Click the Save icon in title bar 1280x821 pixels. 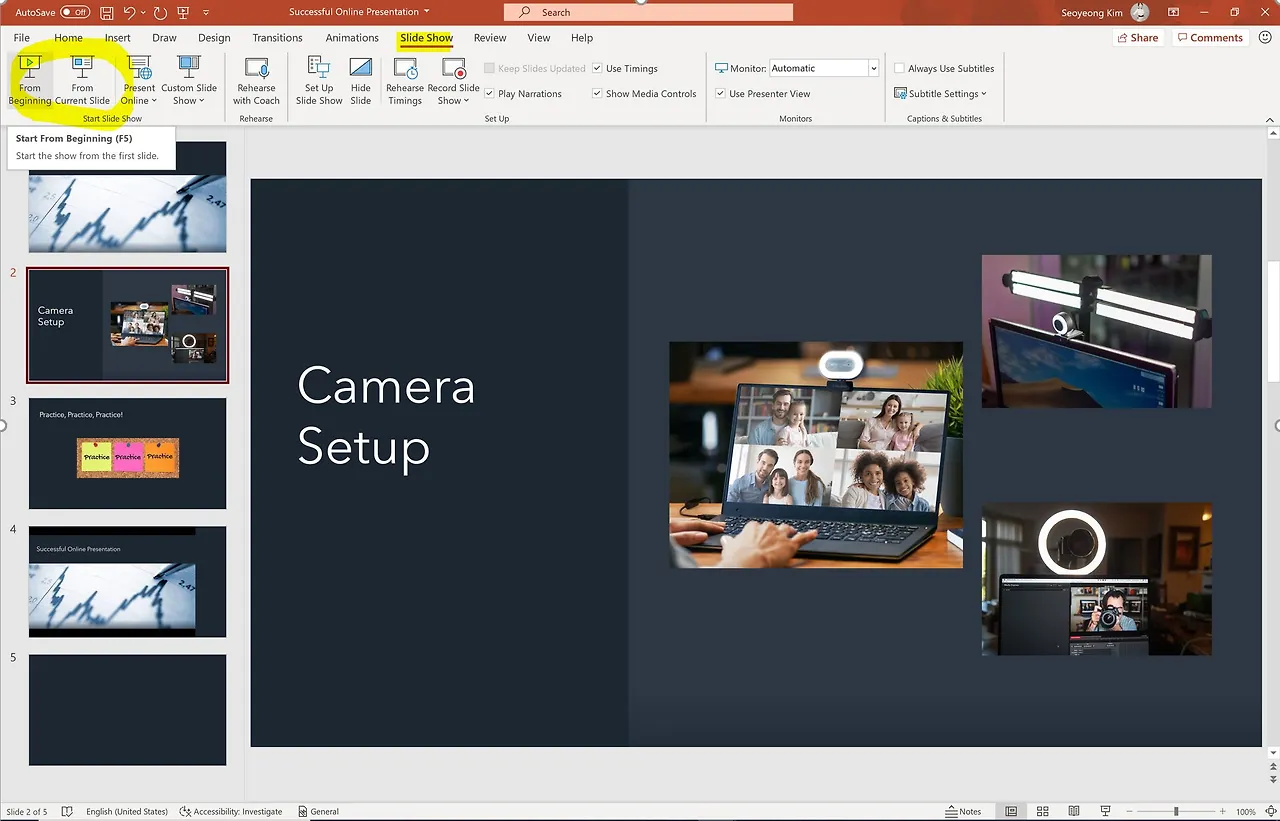107,13
